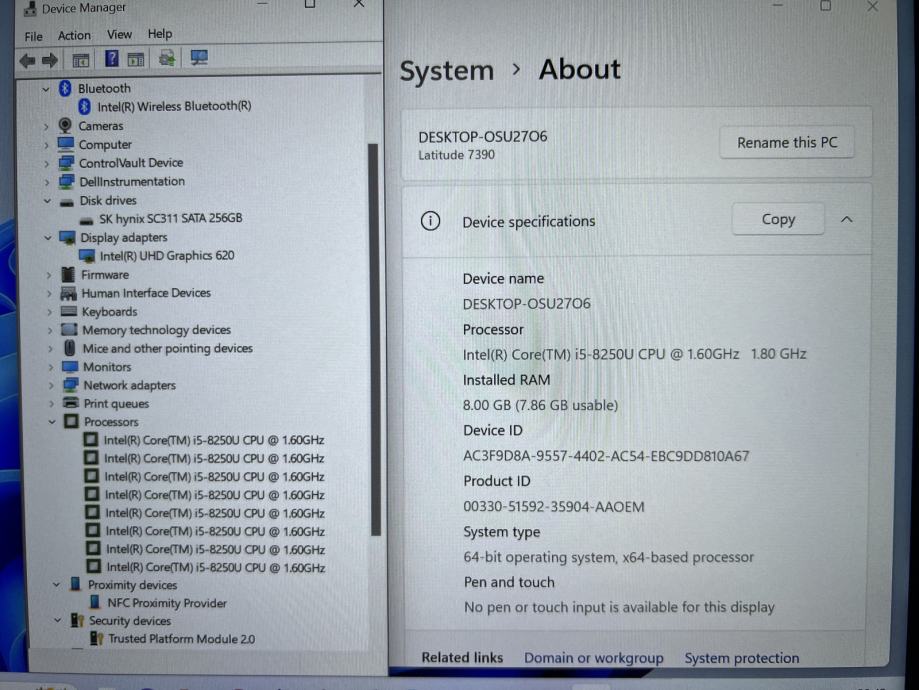This screenshot has width=919, height=690.
Task: Select Intel(R) UHD Graphics 620 entry
Action: point(167,256)
